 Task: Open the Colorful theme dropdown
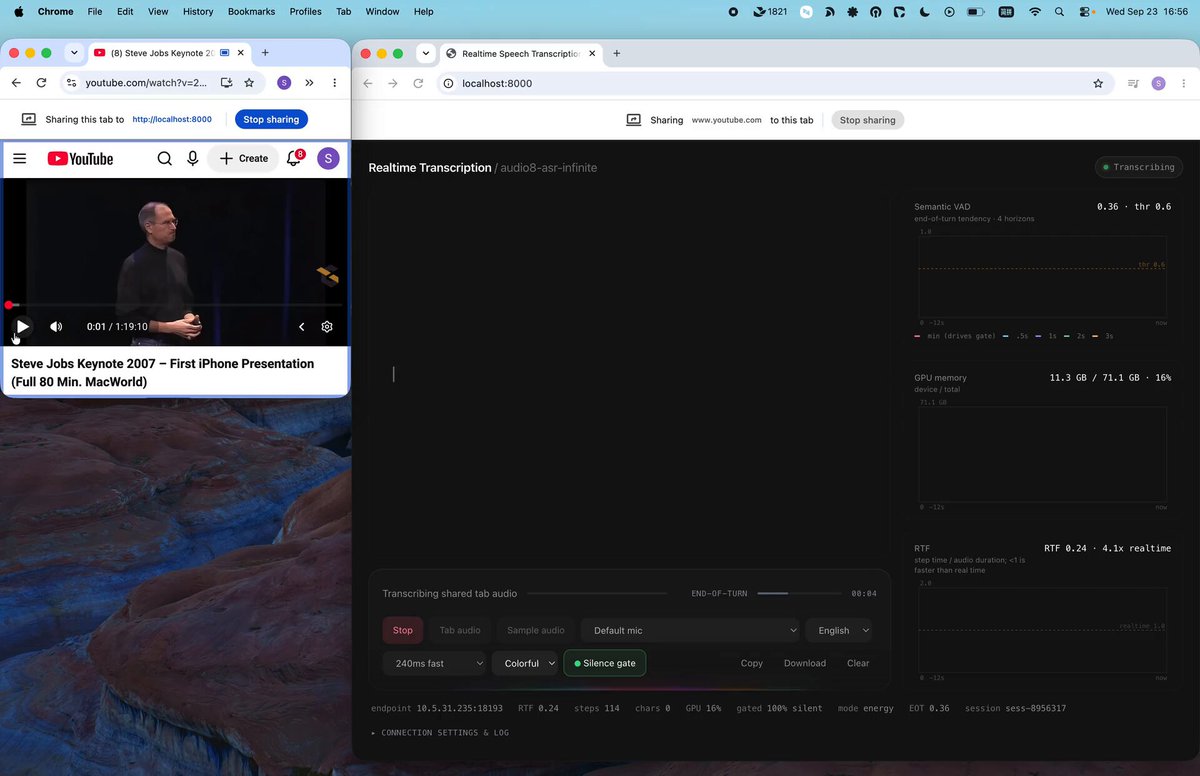[x=525, y=663]
